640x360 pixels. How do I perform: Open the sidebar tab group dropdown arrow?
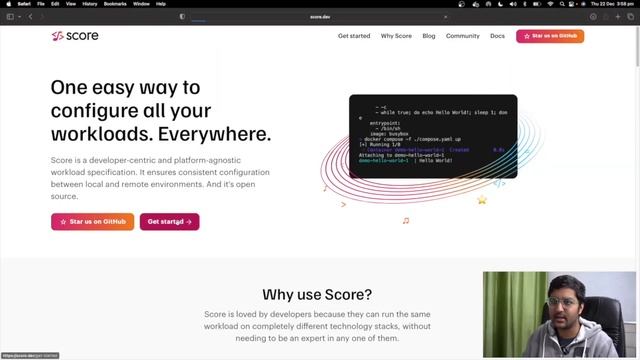click(x=19, y=17)
